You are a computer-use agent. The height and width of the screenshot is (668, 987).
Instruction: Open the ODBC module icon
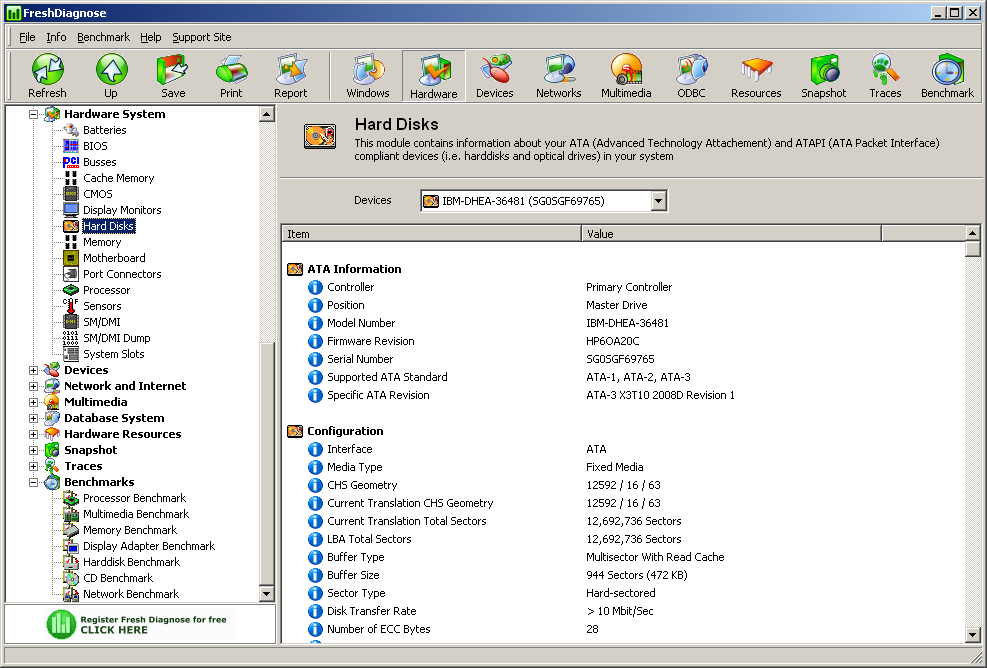691,76
